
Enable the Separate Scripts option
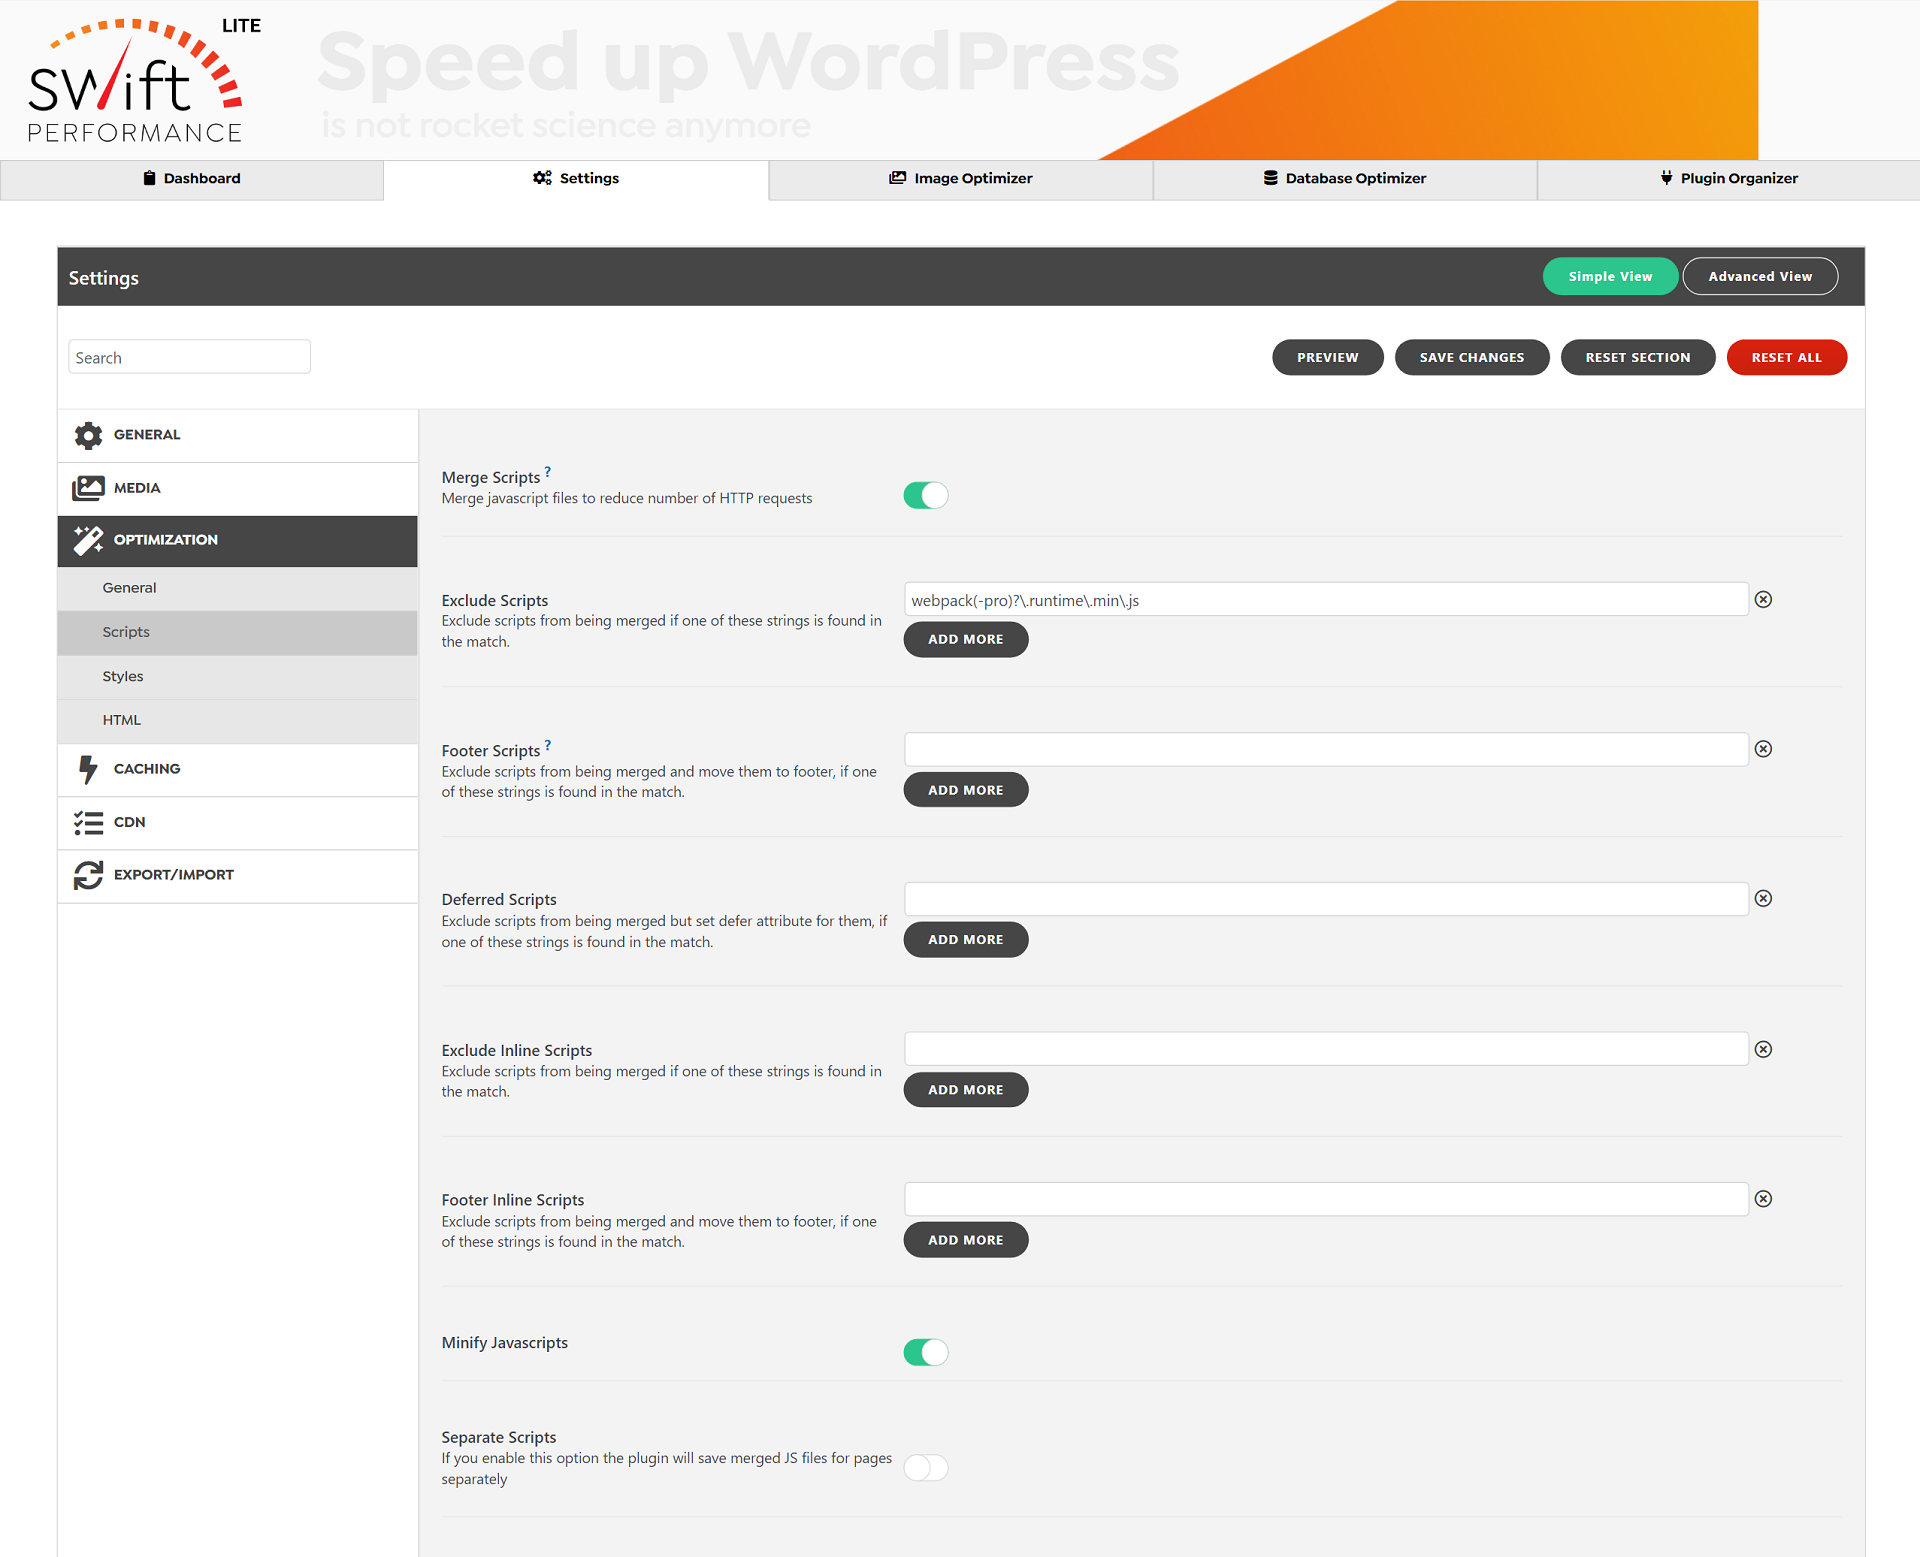(x=925, y=1467)
